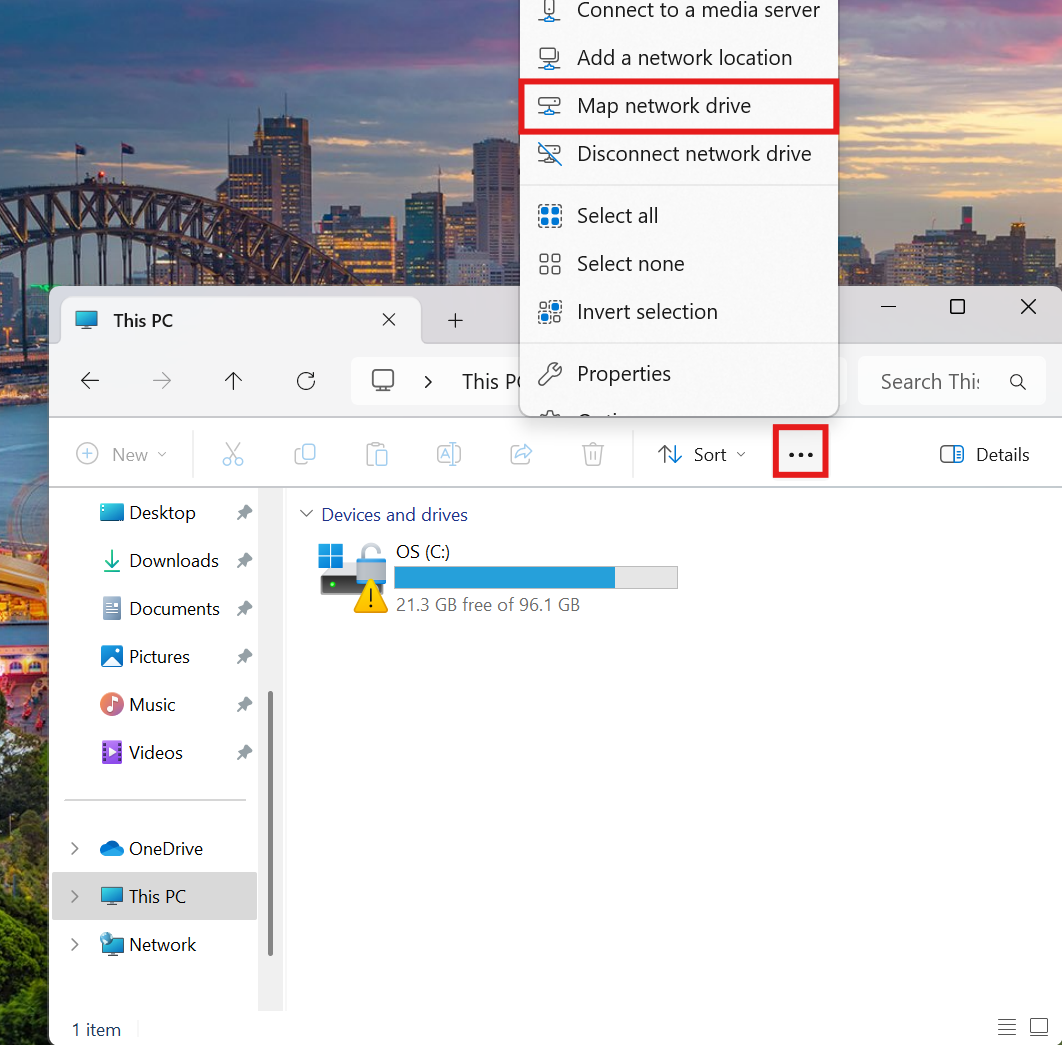Click the Copy icon in toolbar
1062x1045 pixels.
(x=305, y=454)
